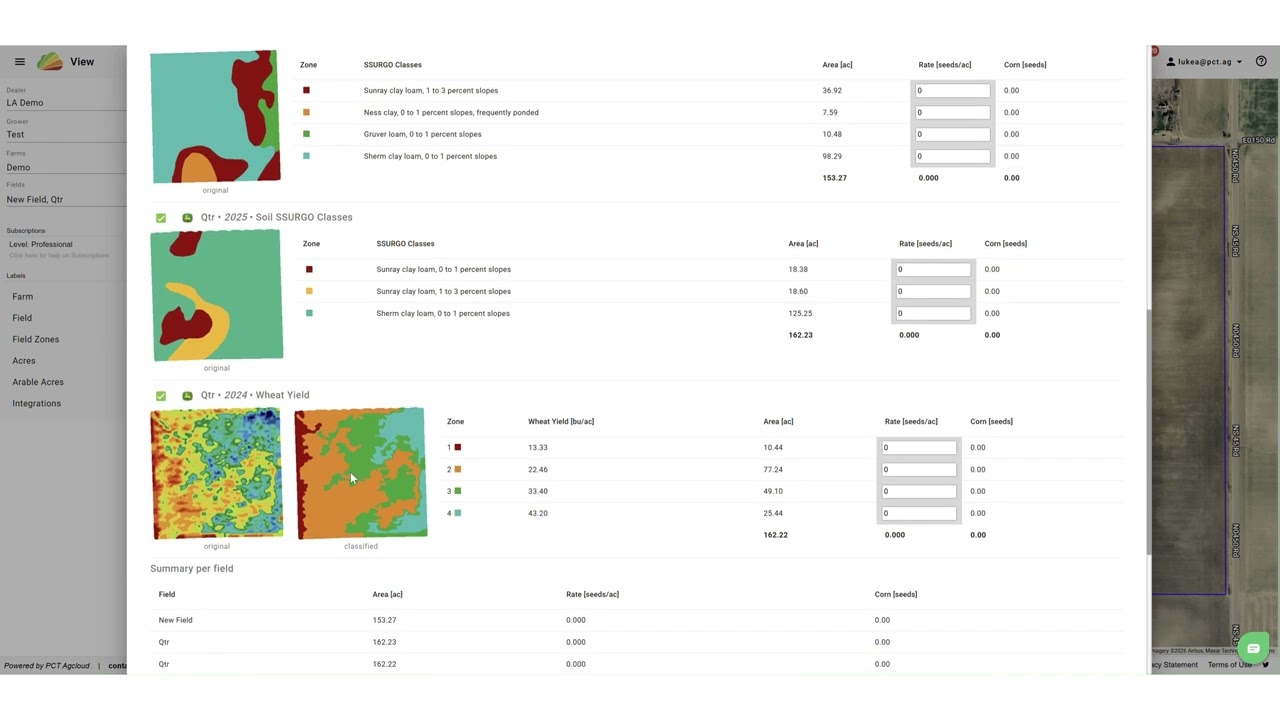Select the Acres label option
Viewport: 1280px width, 720px height.
[x=23, y=361]
